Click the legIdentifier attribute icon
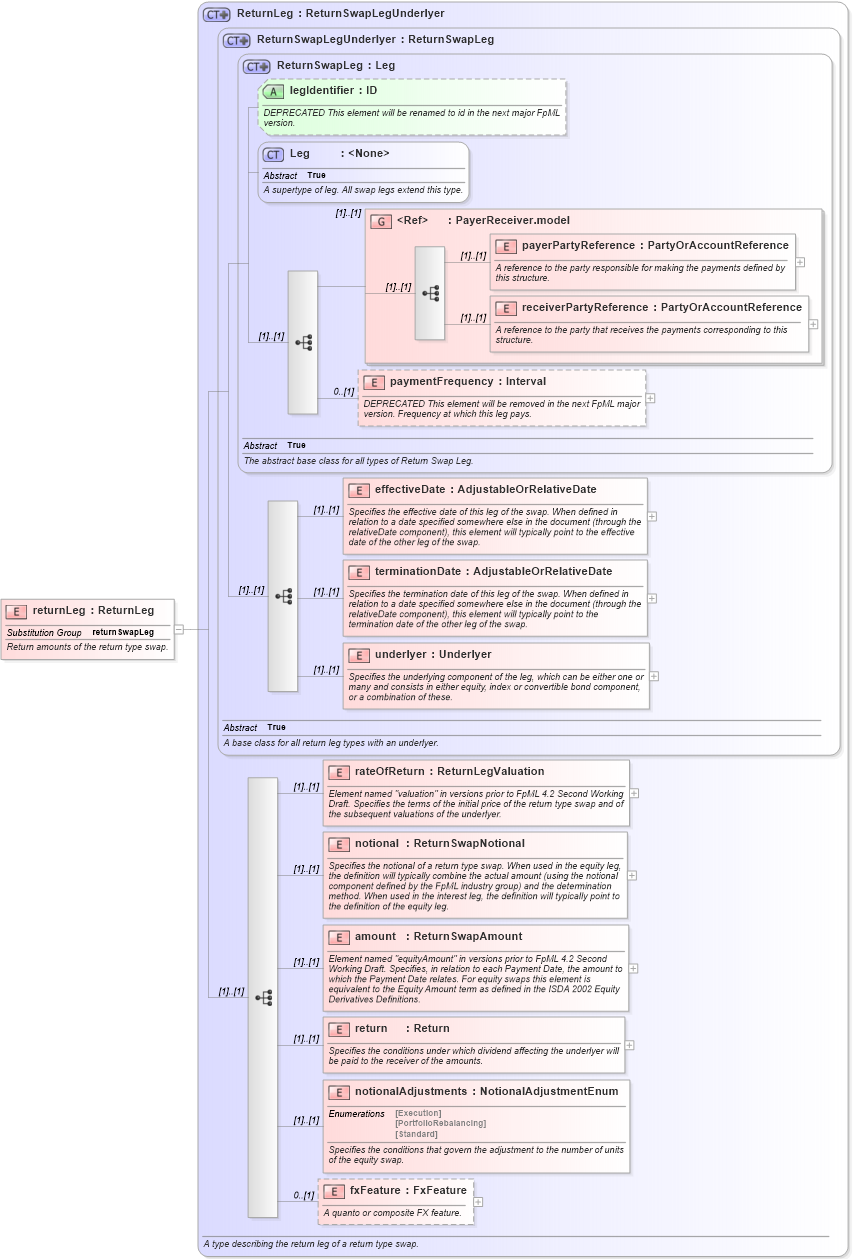 tap(271, 90)
